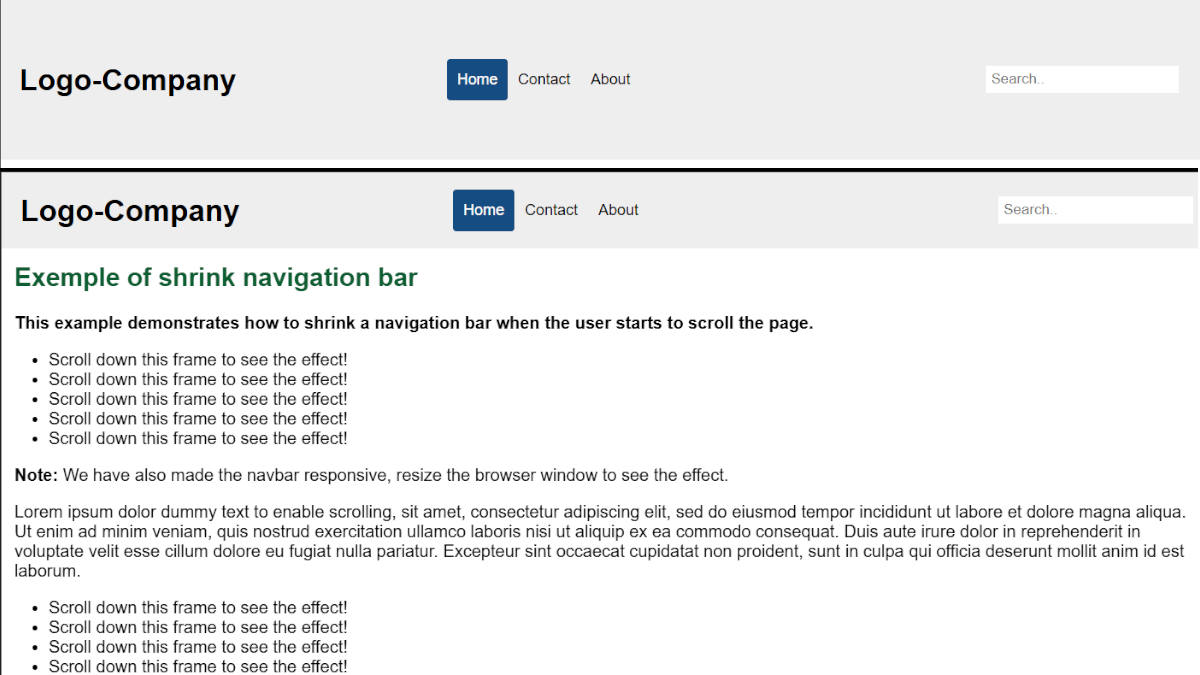Click the first bullet item below the Lorem paragraph
The width and height of the screenshot is (1200, 675).
click(198, 608)
